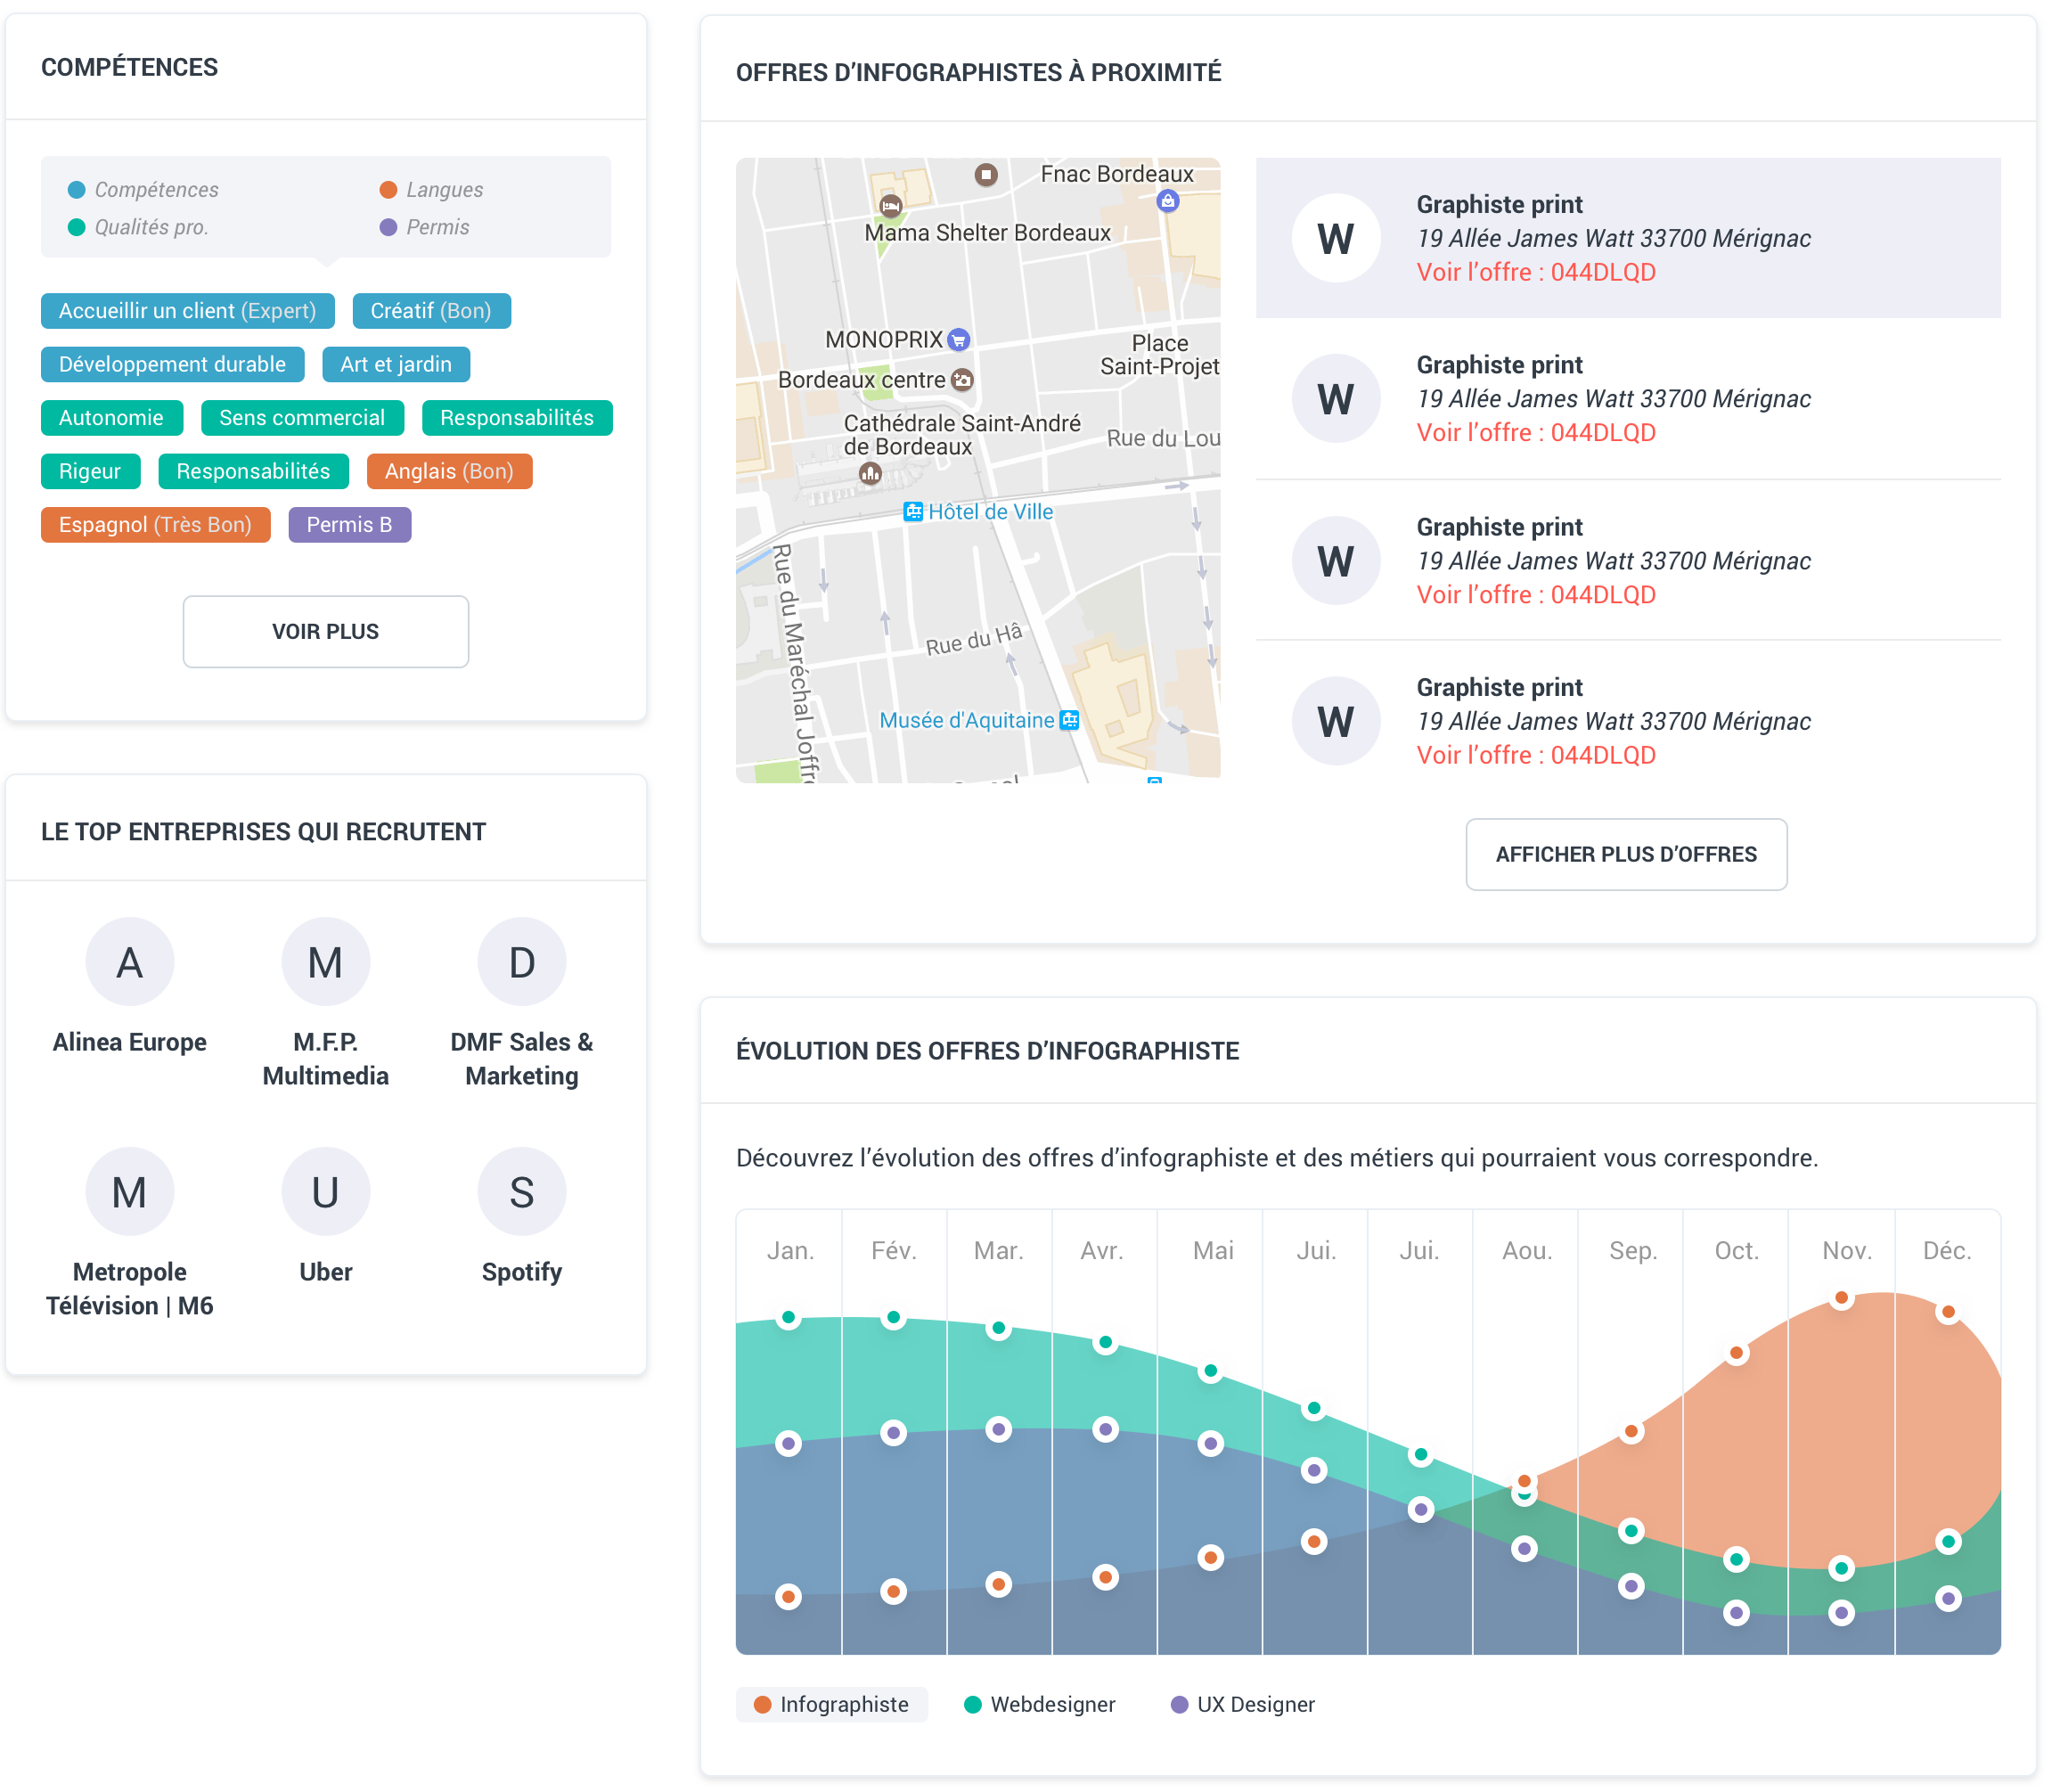Viewport: 2060px width, 1792px height.
Task: Click the Permis B skill tag
Action: point(349,525)
